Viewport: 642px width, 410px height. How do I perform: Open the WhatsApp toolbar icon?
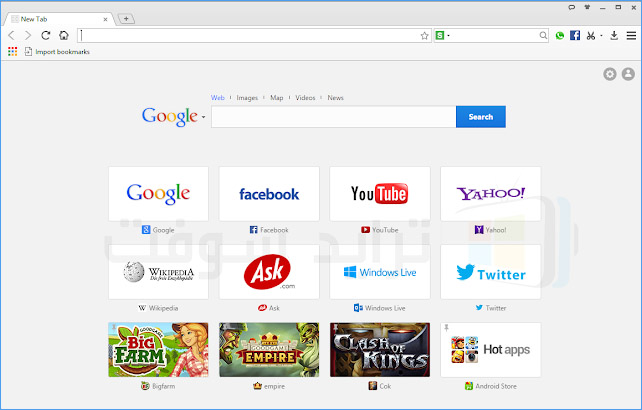(560, 36)
